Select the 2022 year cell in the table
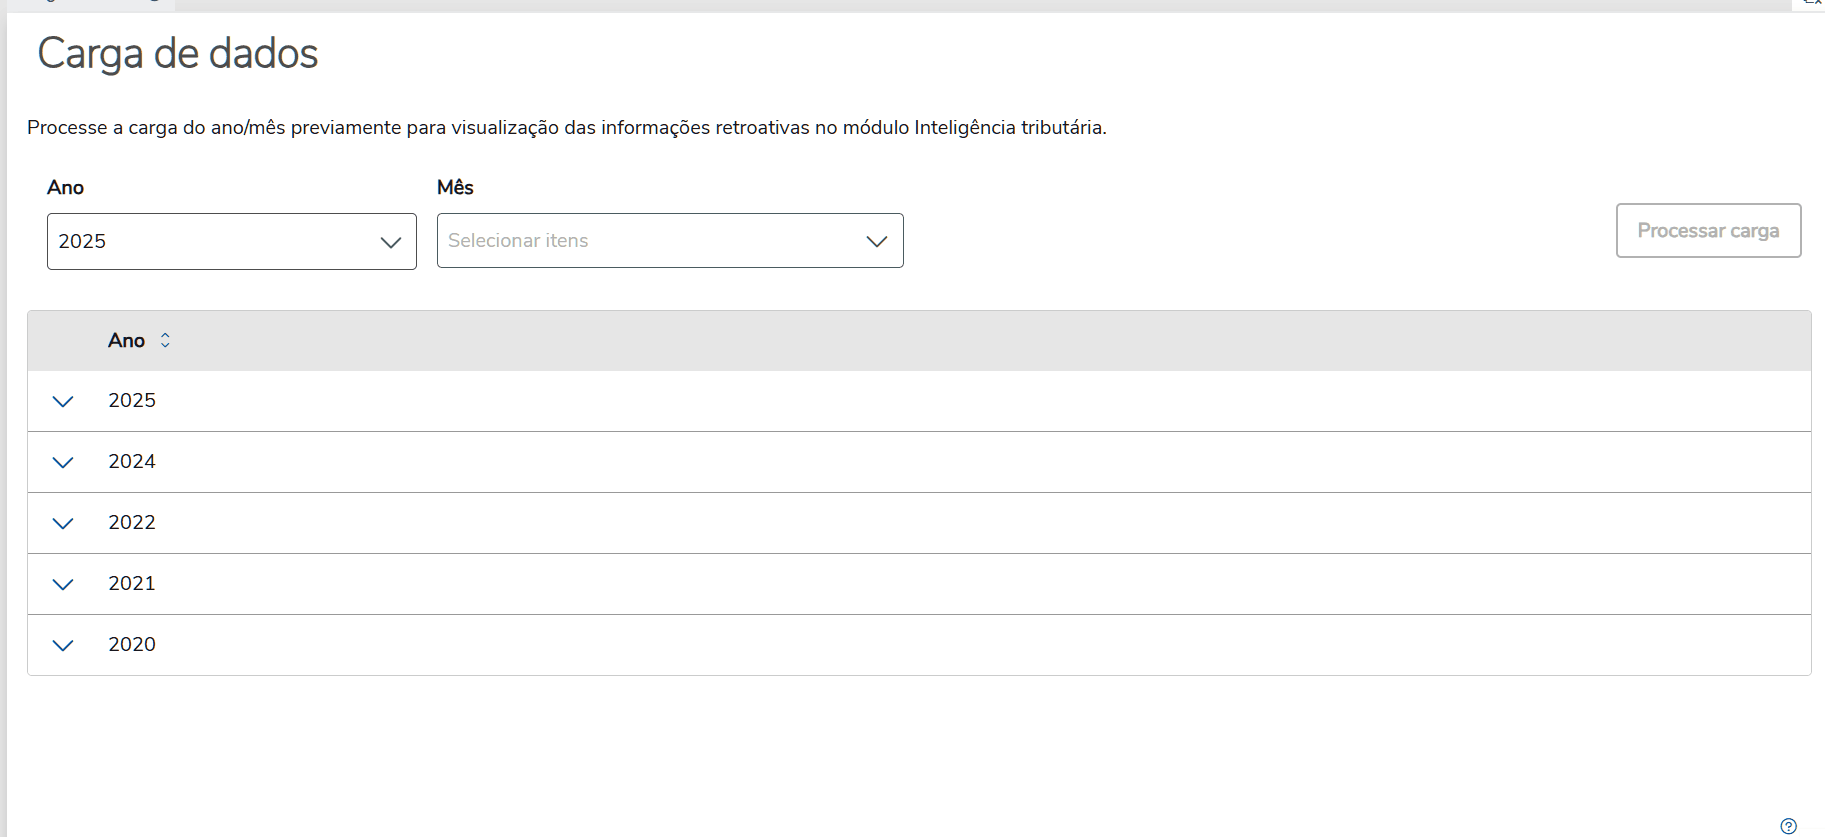Viewport: 1825px width, 837px height. coord(132,523)
